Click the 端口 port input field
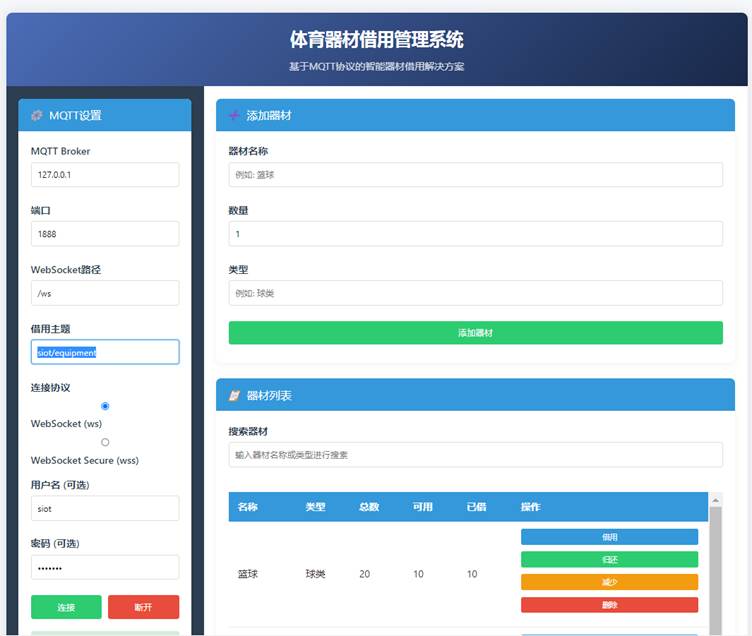 [x=105, y=234]
